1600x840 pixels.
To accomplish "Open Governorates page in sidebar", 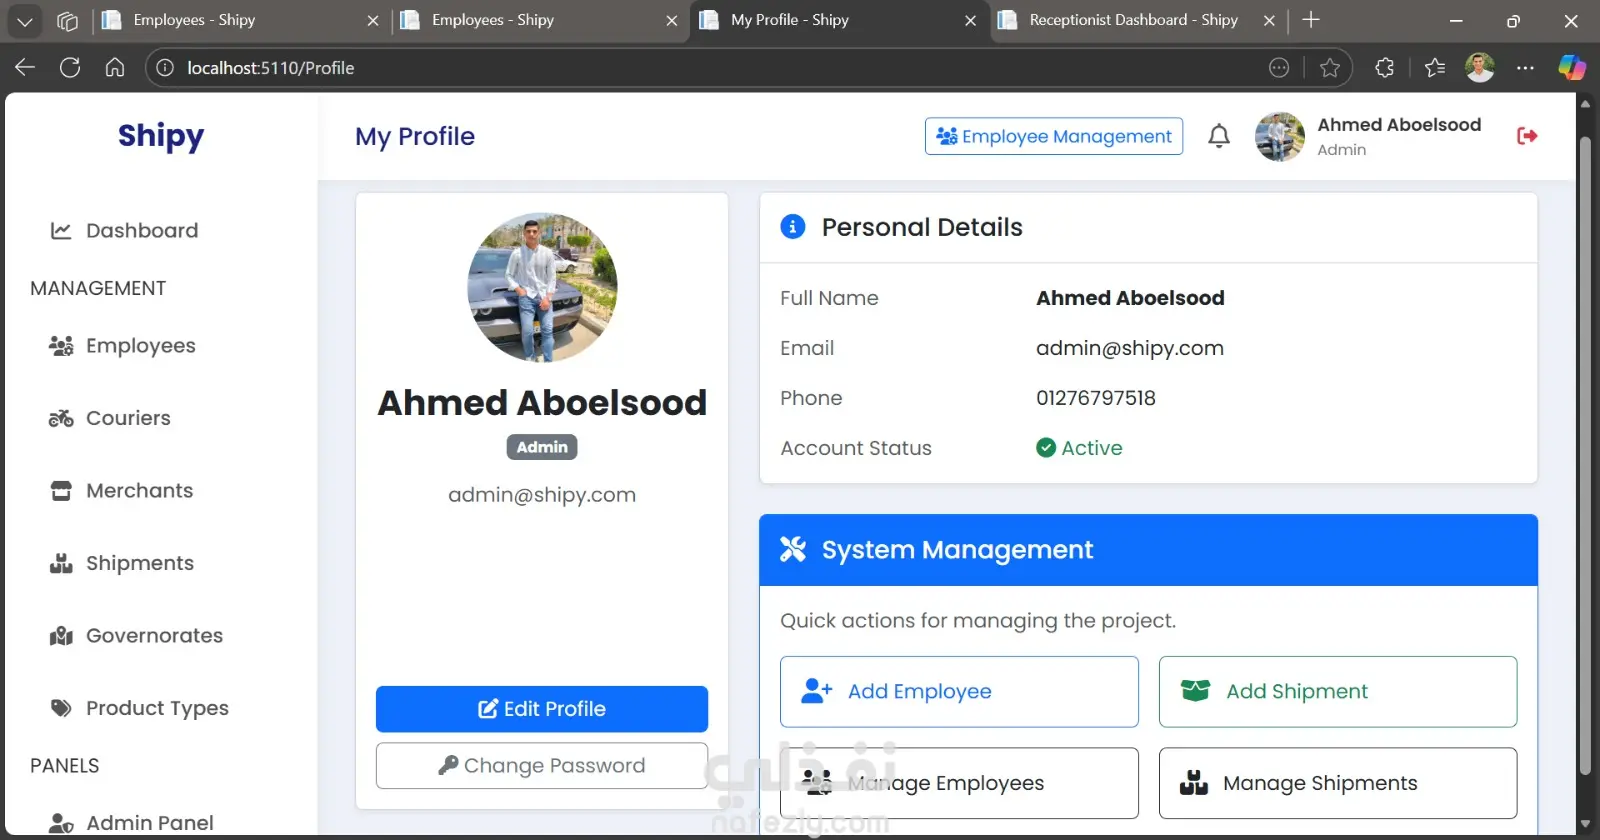I will 136,636.
